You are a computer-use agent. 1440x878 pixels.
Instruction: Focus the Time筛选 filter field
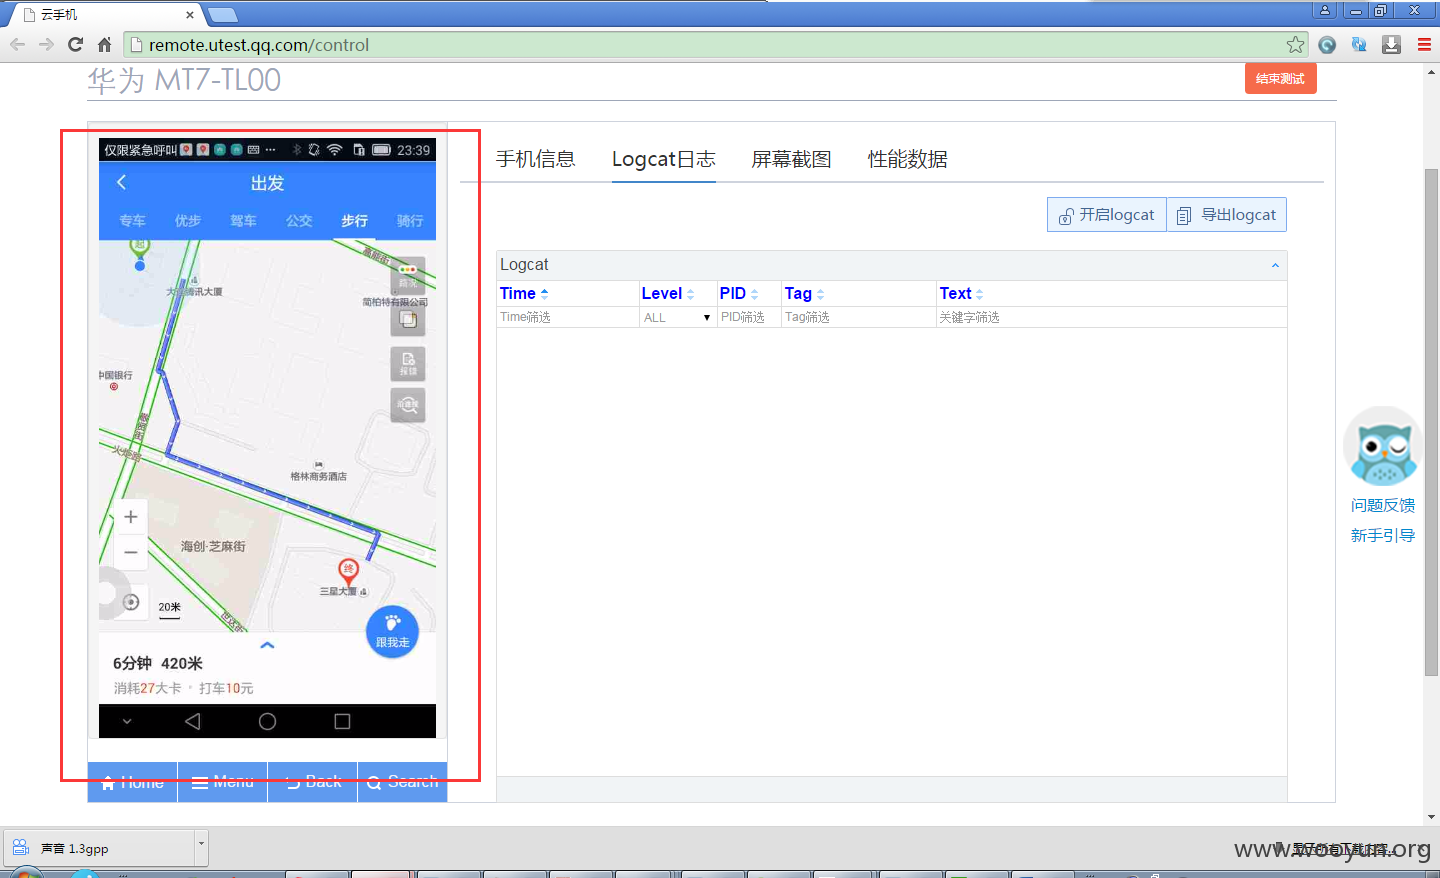point(567,317)
